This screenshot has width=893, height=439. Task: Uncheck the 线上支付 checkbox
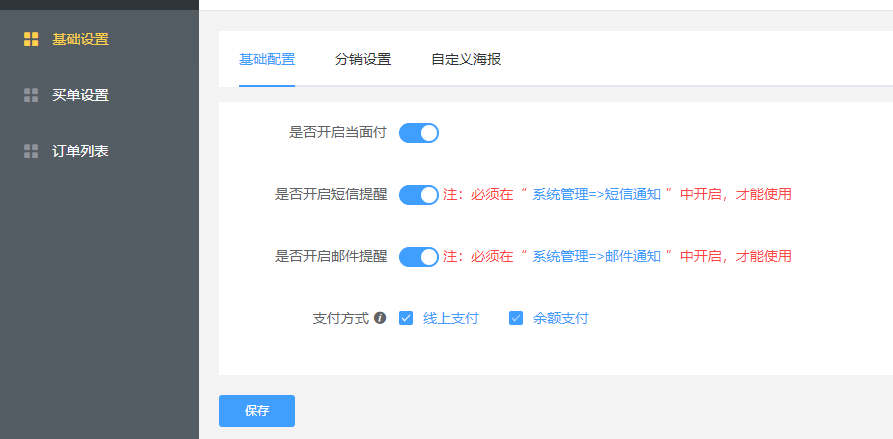[x=406, y=318]
